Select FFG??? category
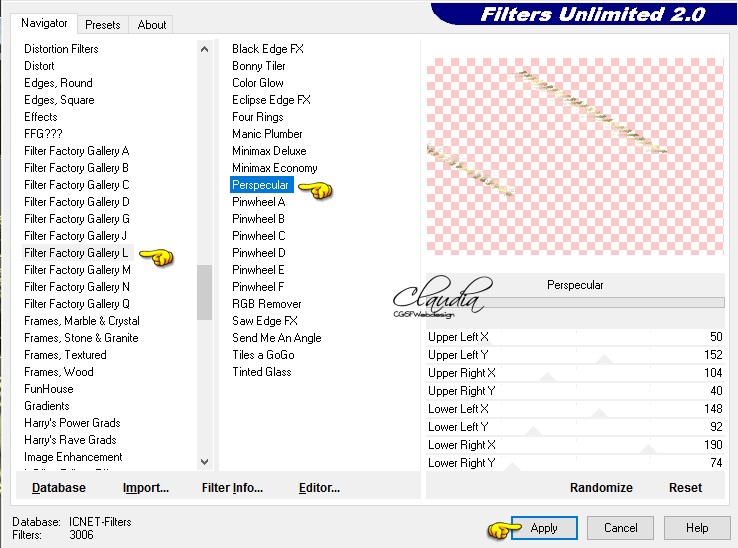This screenshot has width=738, height=548. 43,134
